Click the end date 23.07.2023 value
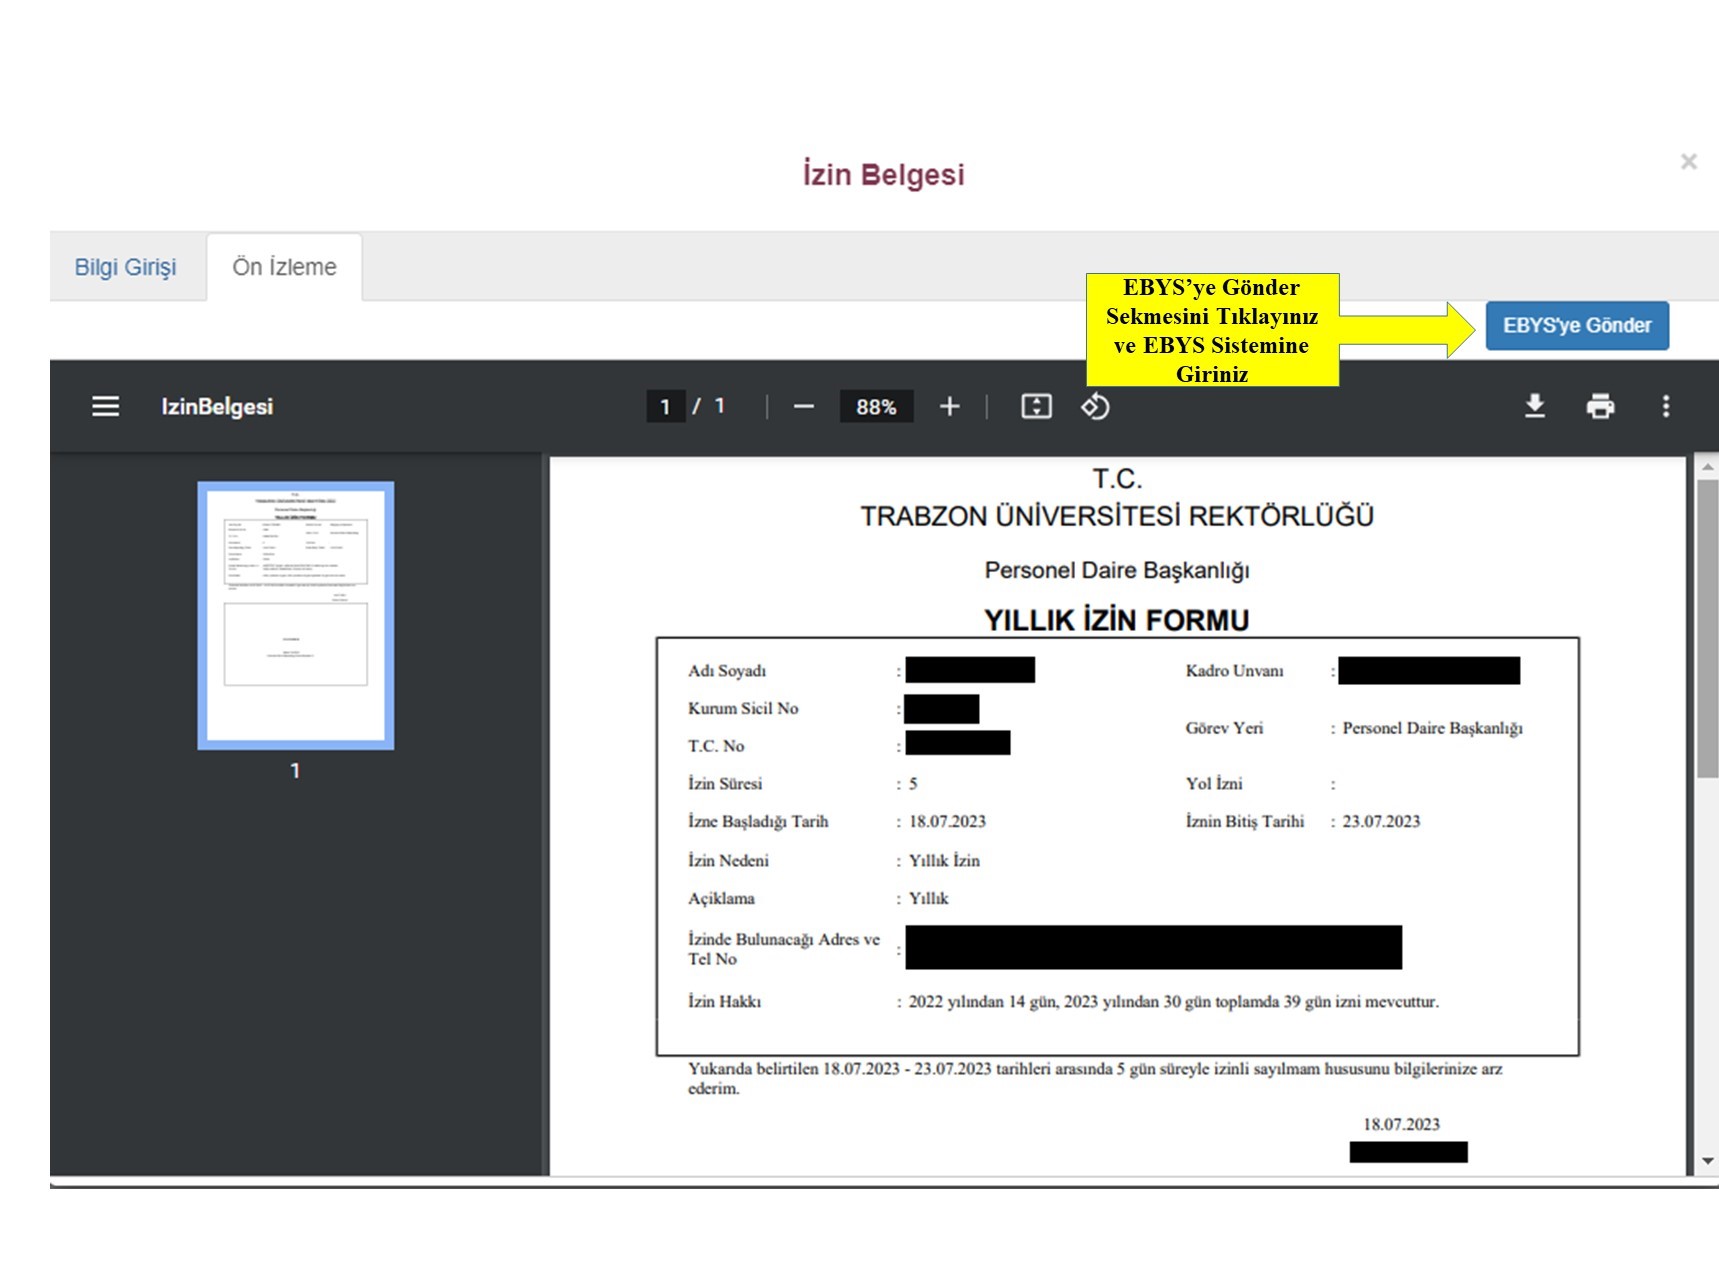The width and height of the screenshot is (1719, 1271). tap(1381, 821)
